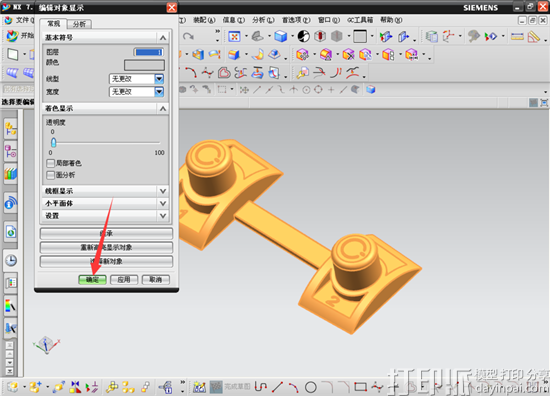Image resolution: width=550 pixels, height=396 pixels.
Task: Open the 帮助 menu
Action: [x=391, y=20]
